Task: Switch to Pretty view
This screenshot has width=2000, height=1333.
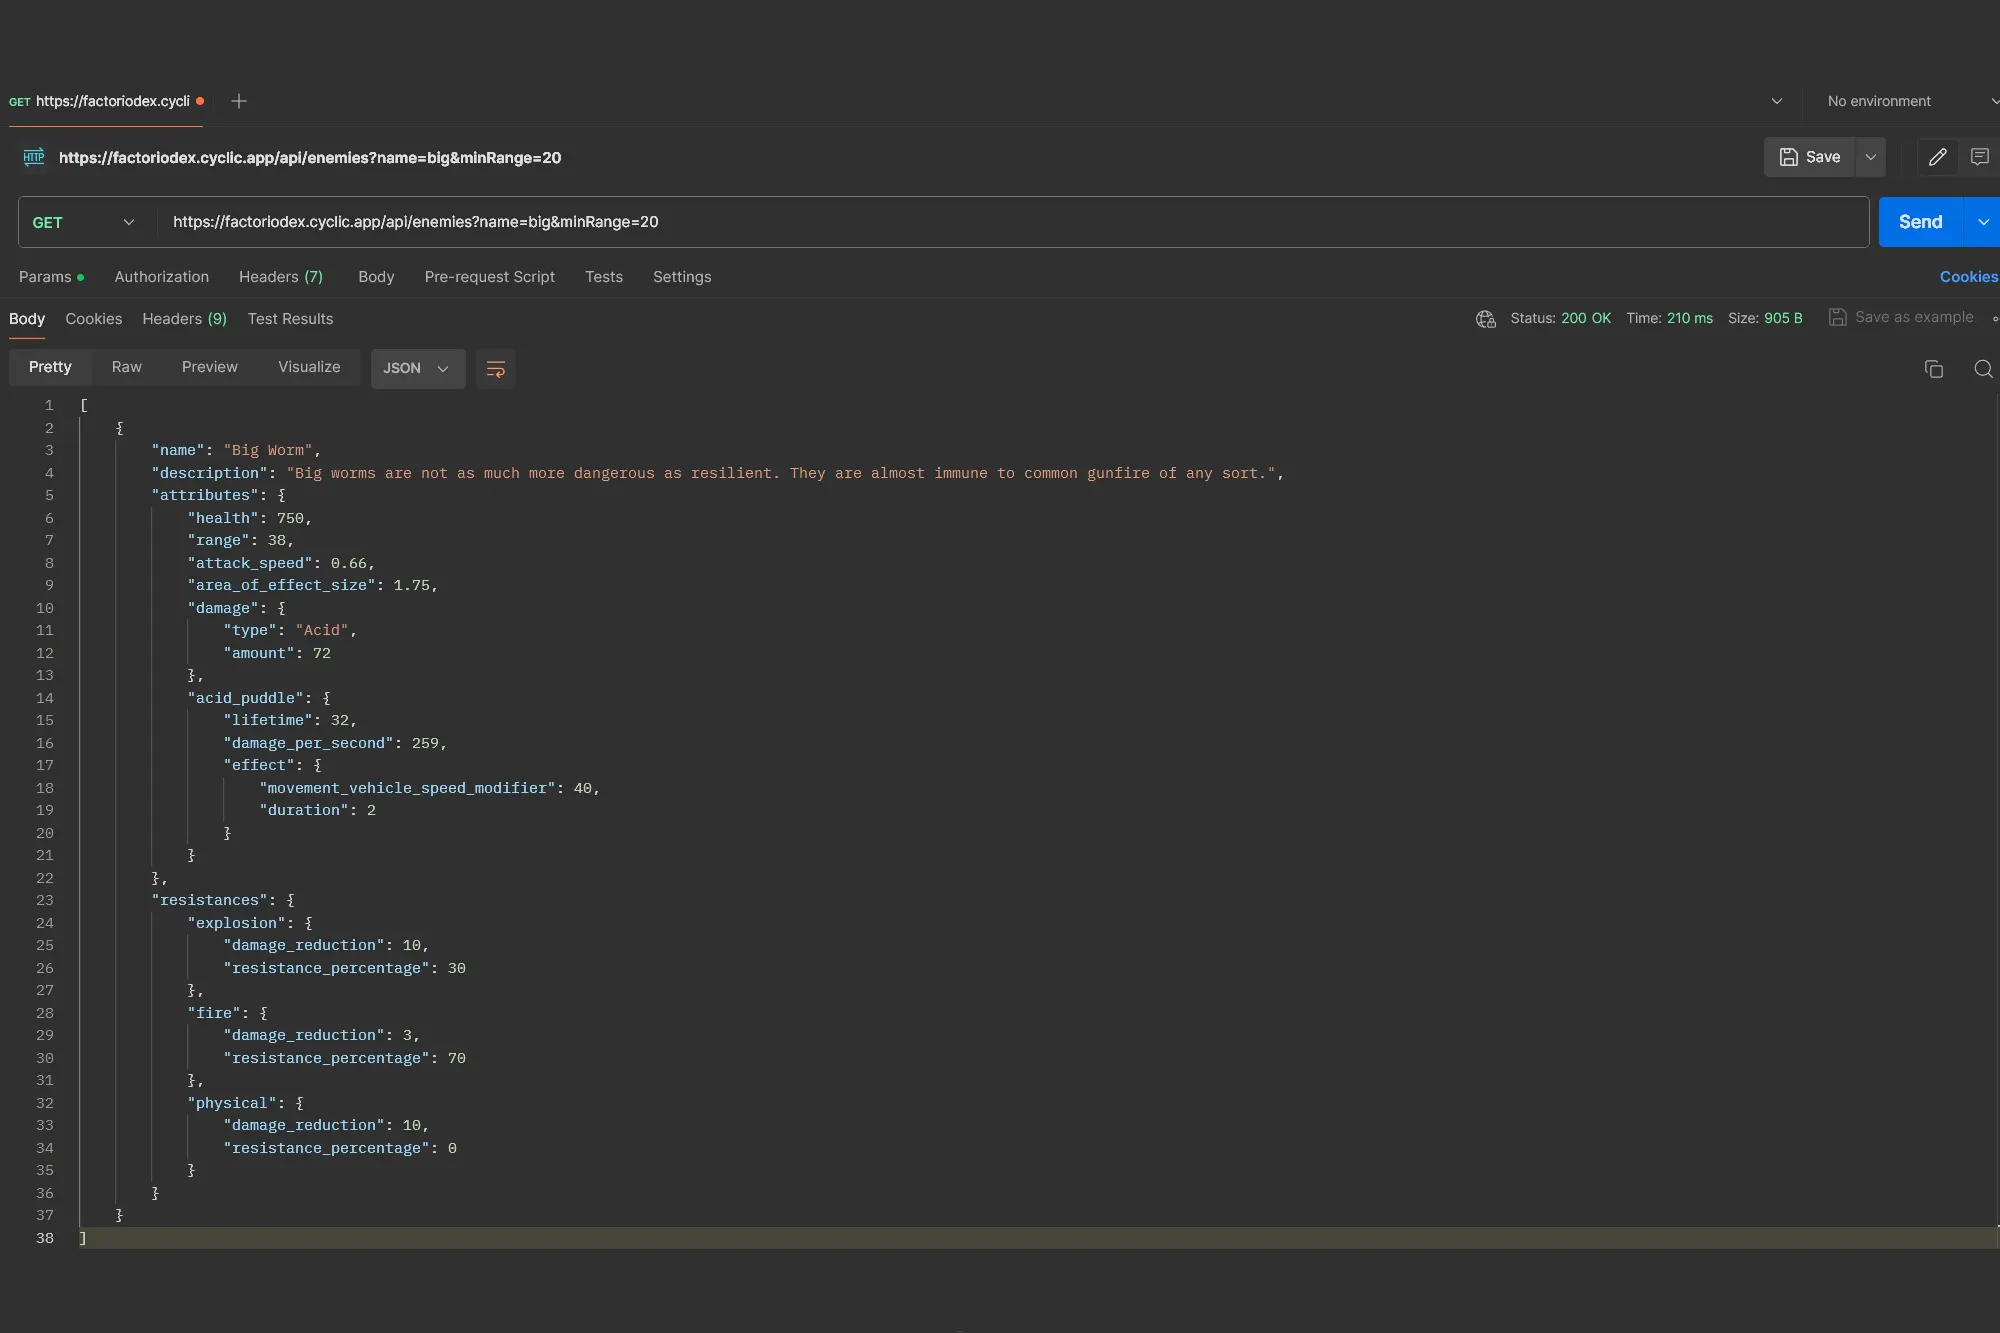Action: pos(50,367)
